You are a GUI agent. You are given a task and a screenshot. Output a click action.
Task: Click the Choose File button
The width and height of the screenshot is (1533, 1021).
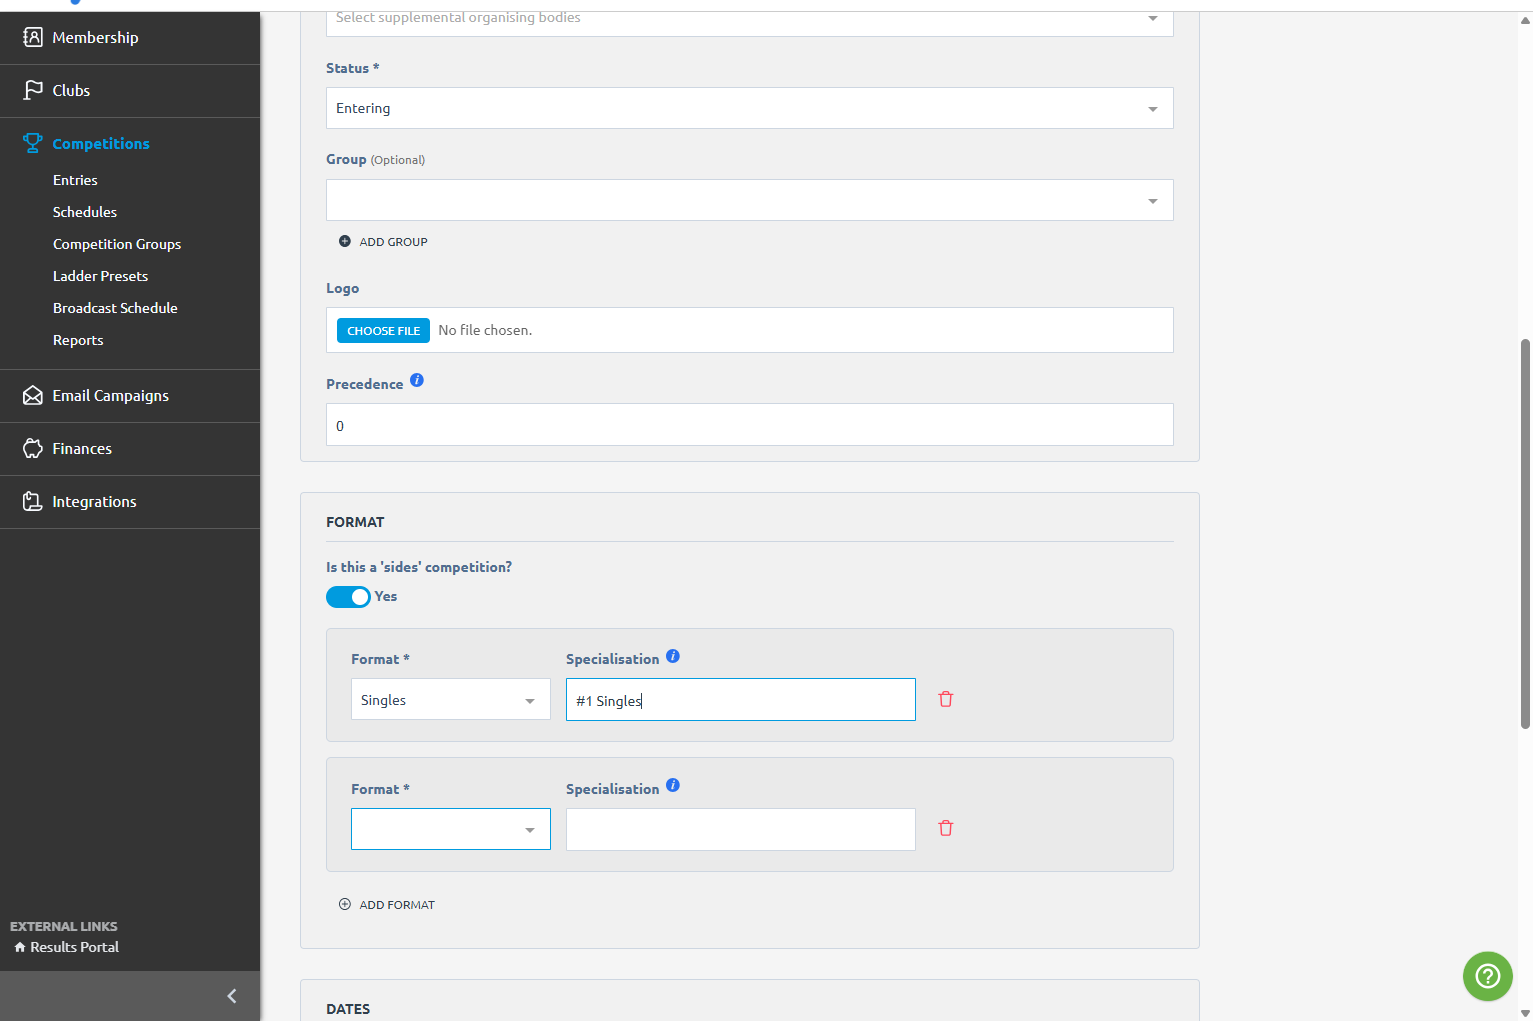pyautogui.click(x=383, y=331)
